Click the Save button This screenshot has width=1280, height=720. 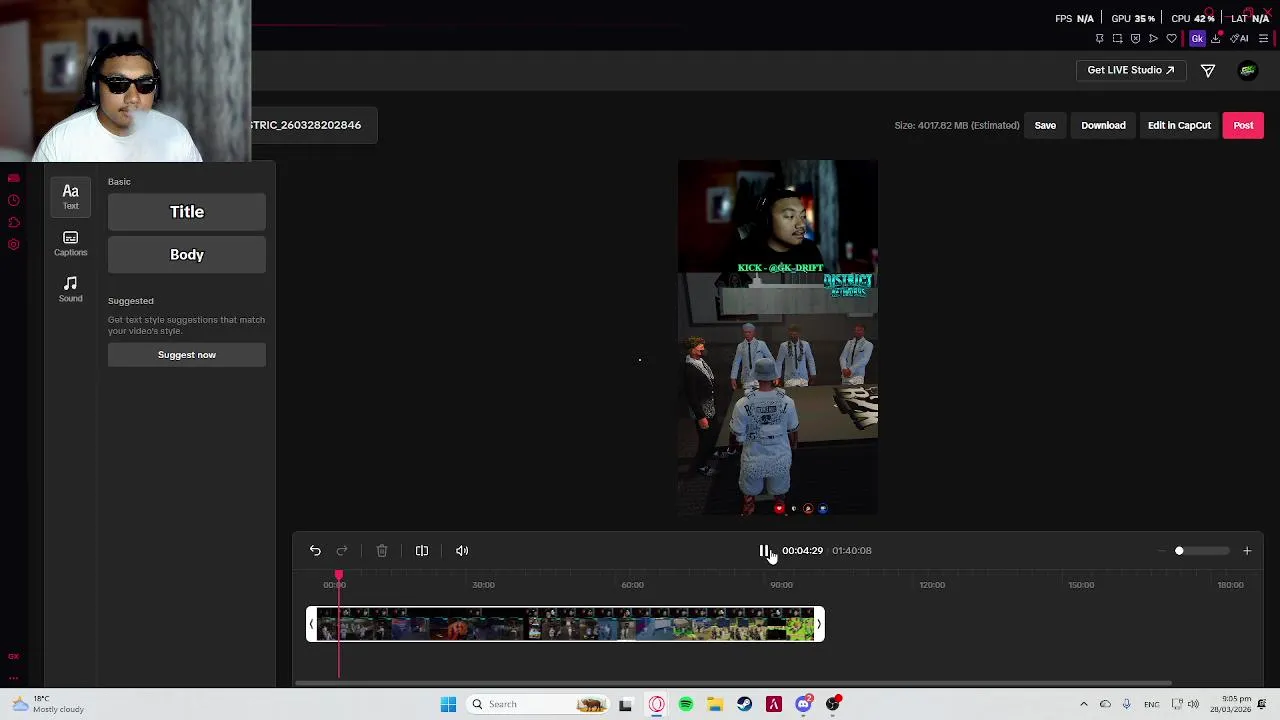[x=1045, y=125]
